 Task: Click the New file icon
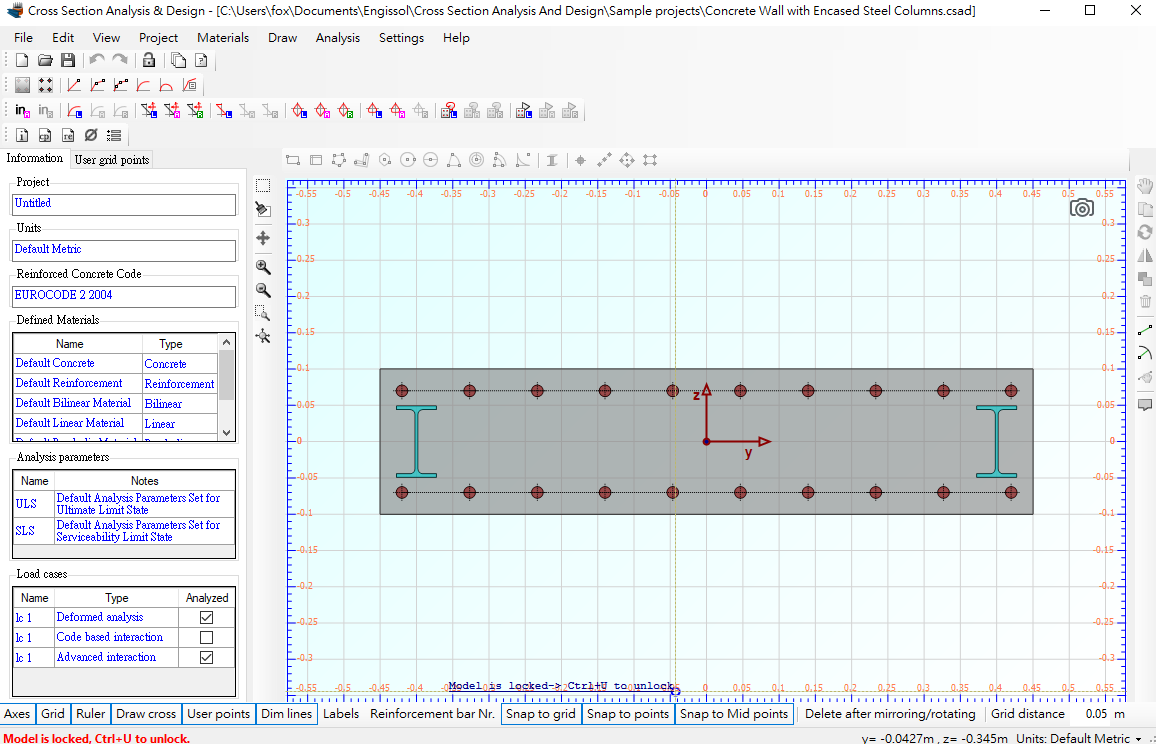[x=22, y=60]
